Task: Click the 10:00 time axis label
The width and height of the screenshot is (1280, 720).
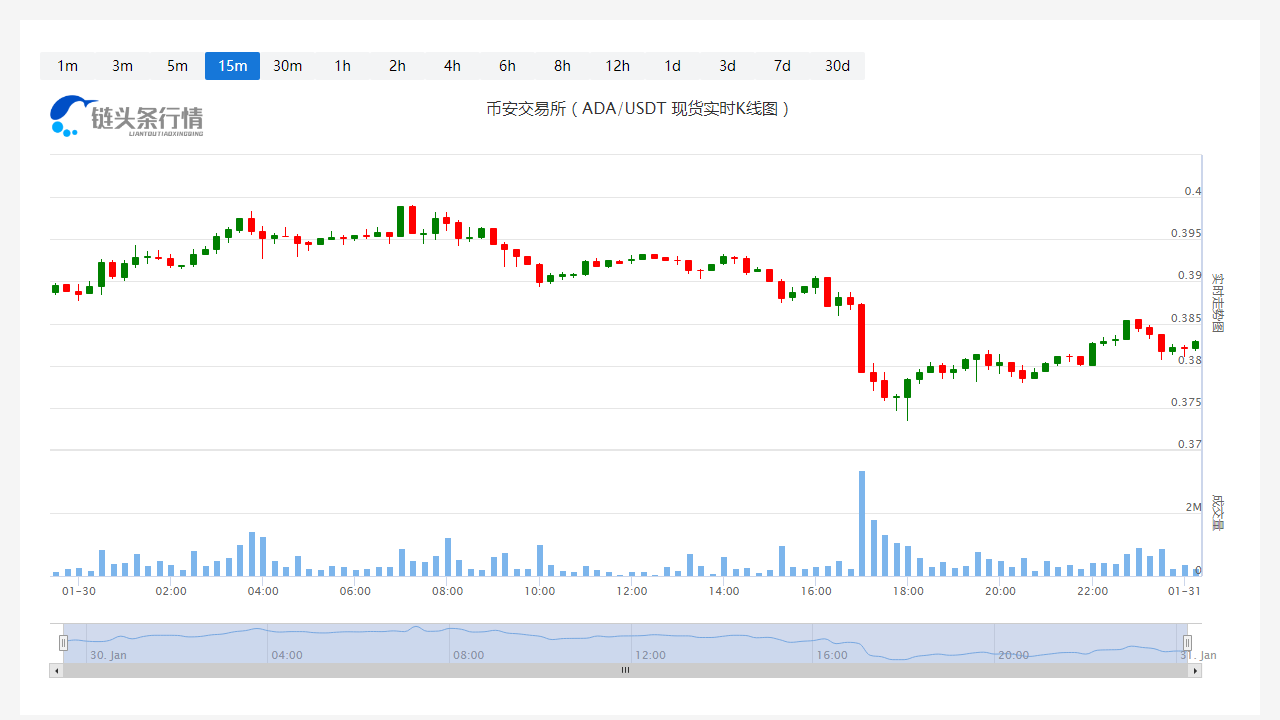Action: tap(539, 591)
